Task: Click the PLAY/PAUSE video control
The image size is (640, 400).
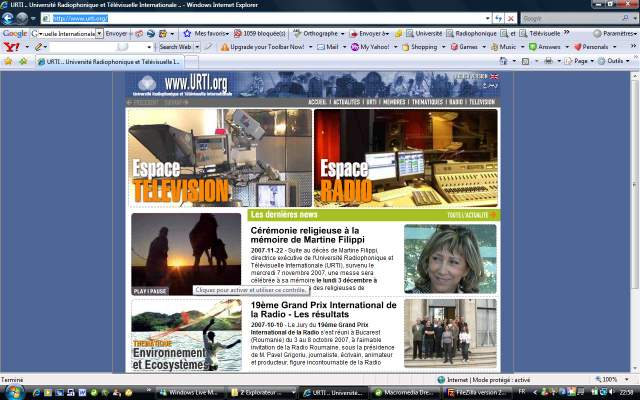Action: (x=150, y=291)
